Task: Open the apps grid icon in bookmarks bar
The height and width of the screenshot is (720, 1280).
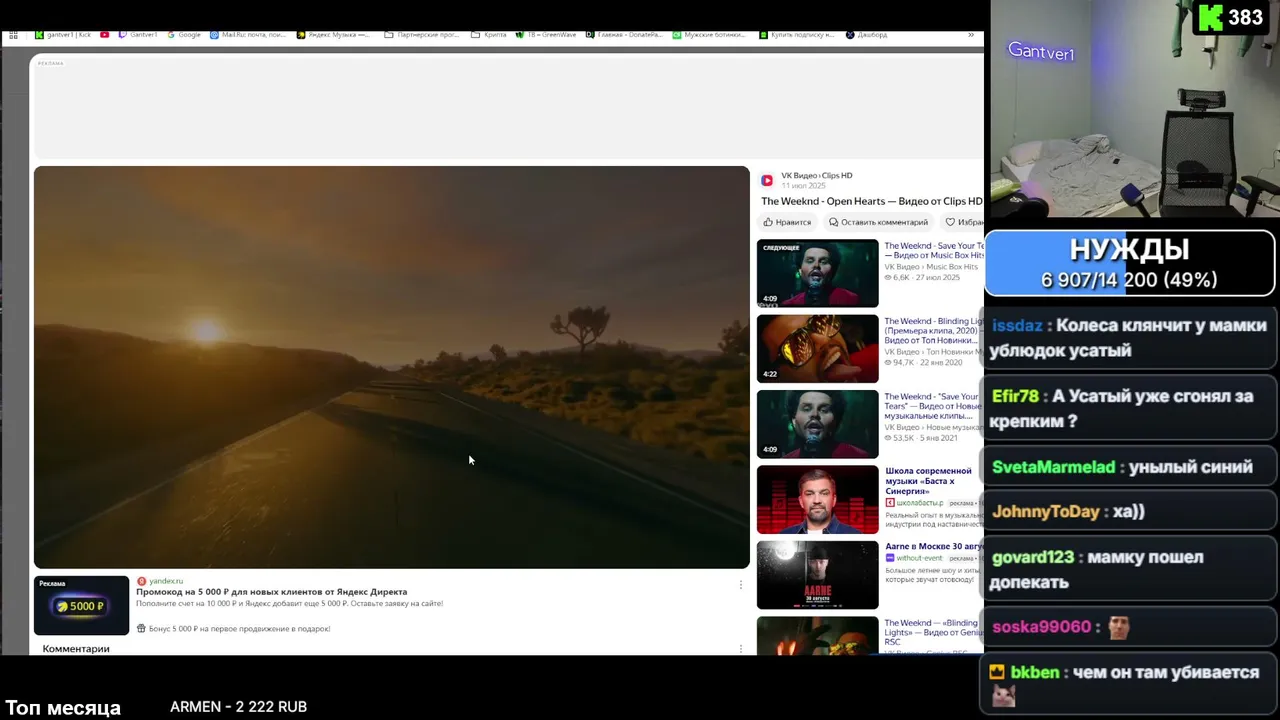Action: [x=13, y=35]
